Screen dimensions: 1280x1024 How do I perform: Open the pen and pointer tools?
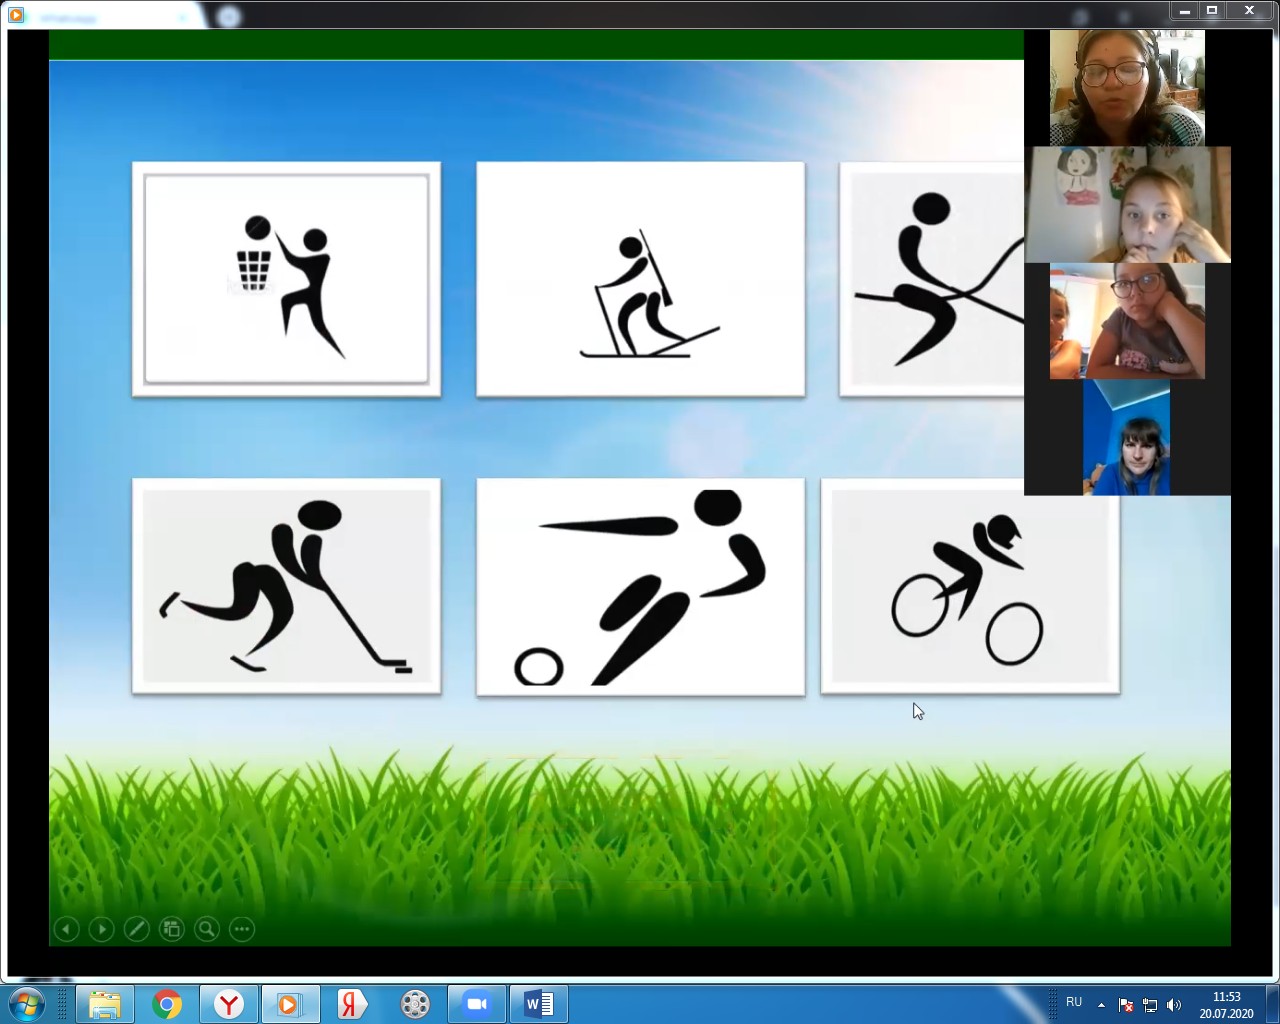point(136,929)
